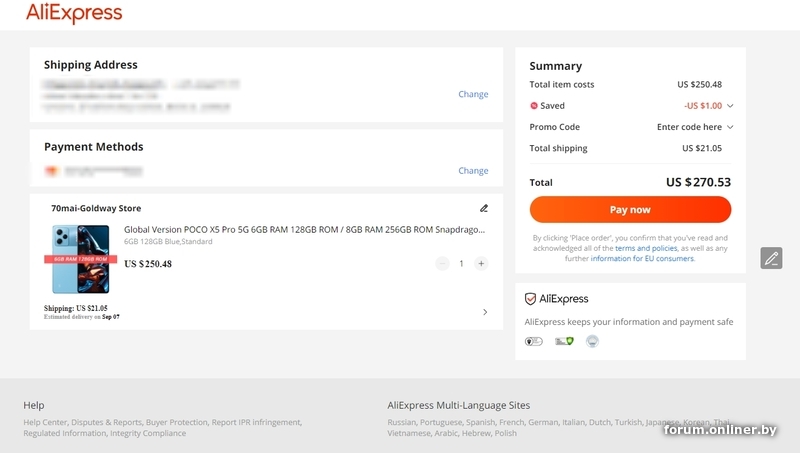Switch to the Polish language site

[x=505, y=433]
